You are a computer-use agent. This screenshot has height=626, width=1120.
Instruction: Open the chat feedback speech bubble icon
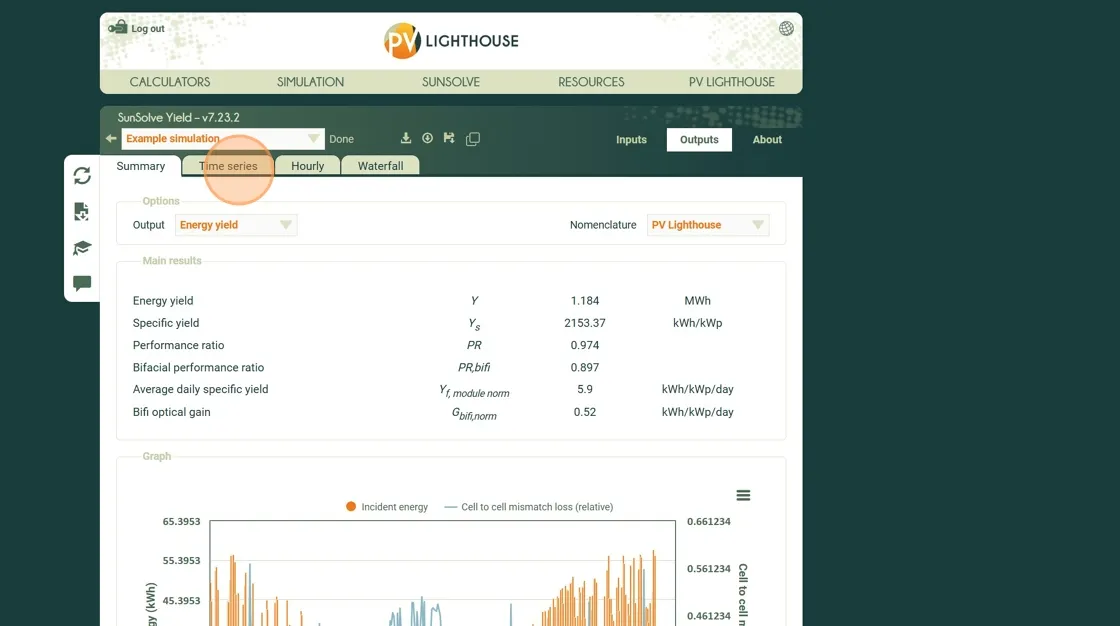(82, 283)
